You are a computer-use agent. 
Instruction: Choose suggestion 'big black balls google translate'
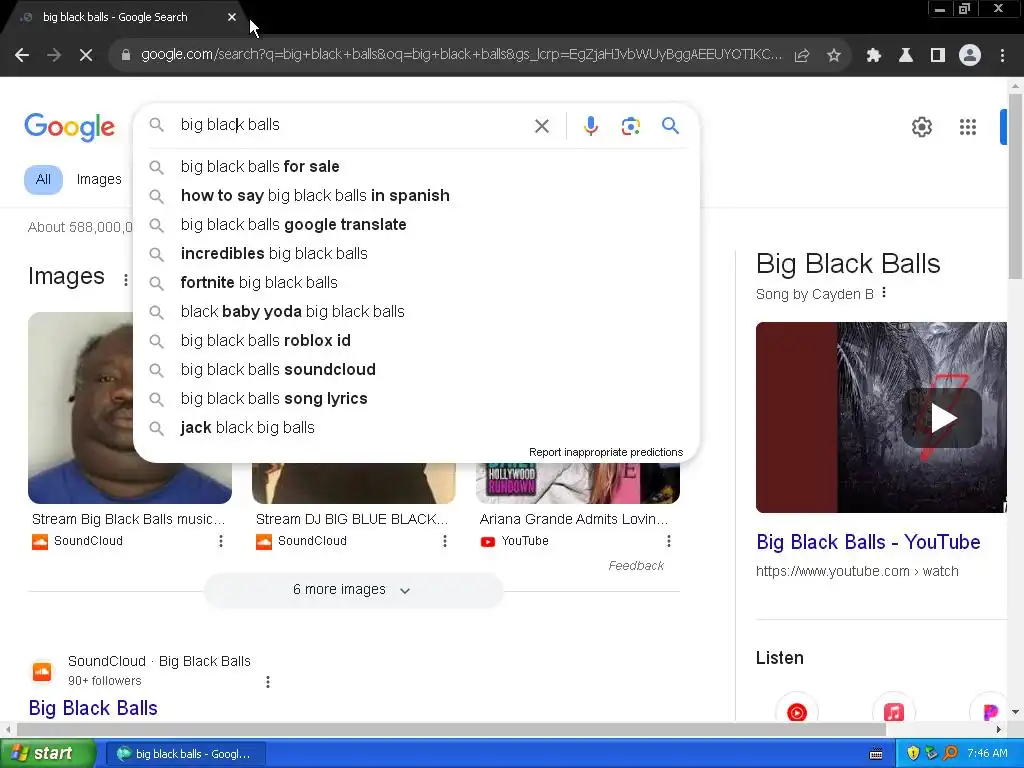pyautogui.click(x=416, y=225)
